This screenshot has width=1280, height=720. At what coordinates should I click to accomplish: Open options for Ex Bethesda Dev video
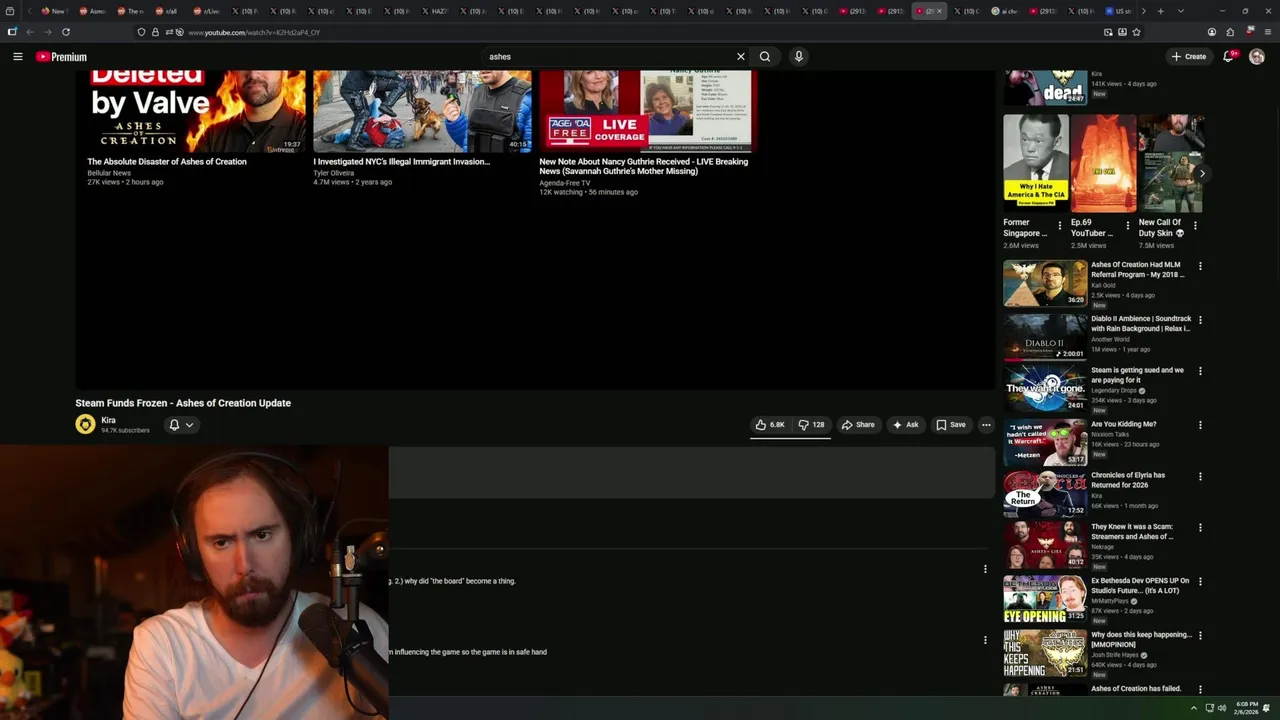[x=1200, y=582]
